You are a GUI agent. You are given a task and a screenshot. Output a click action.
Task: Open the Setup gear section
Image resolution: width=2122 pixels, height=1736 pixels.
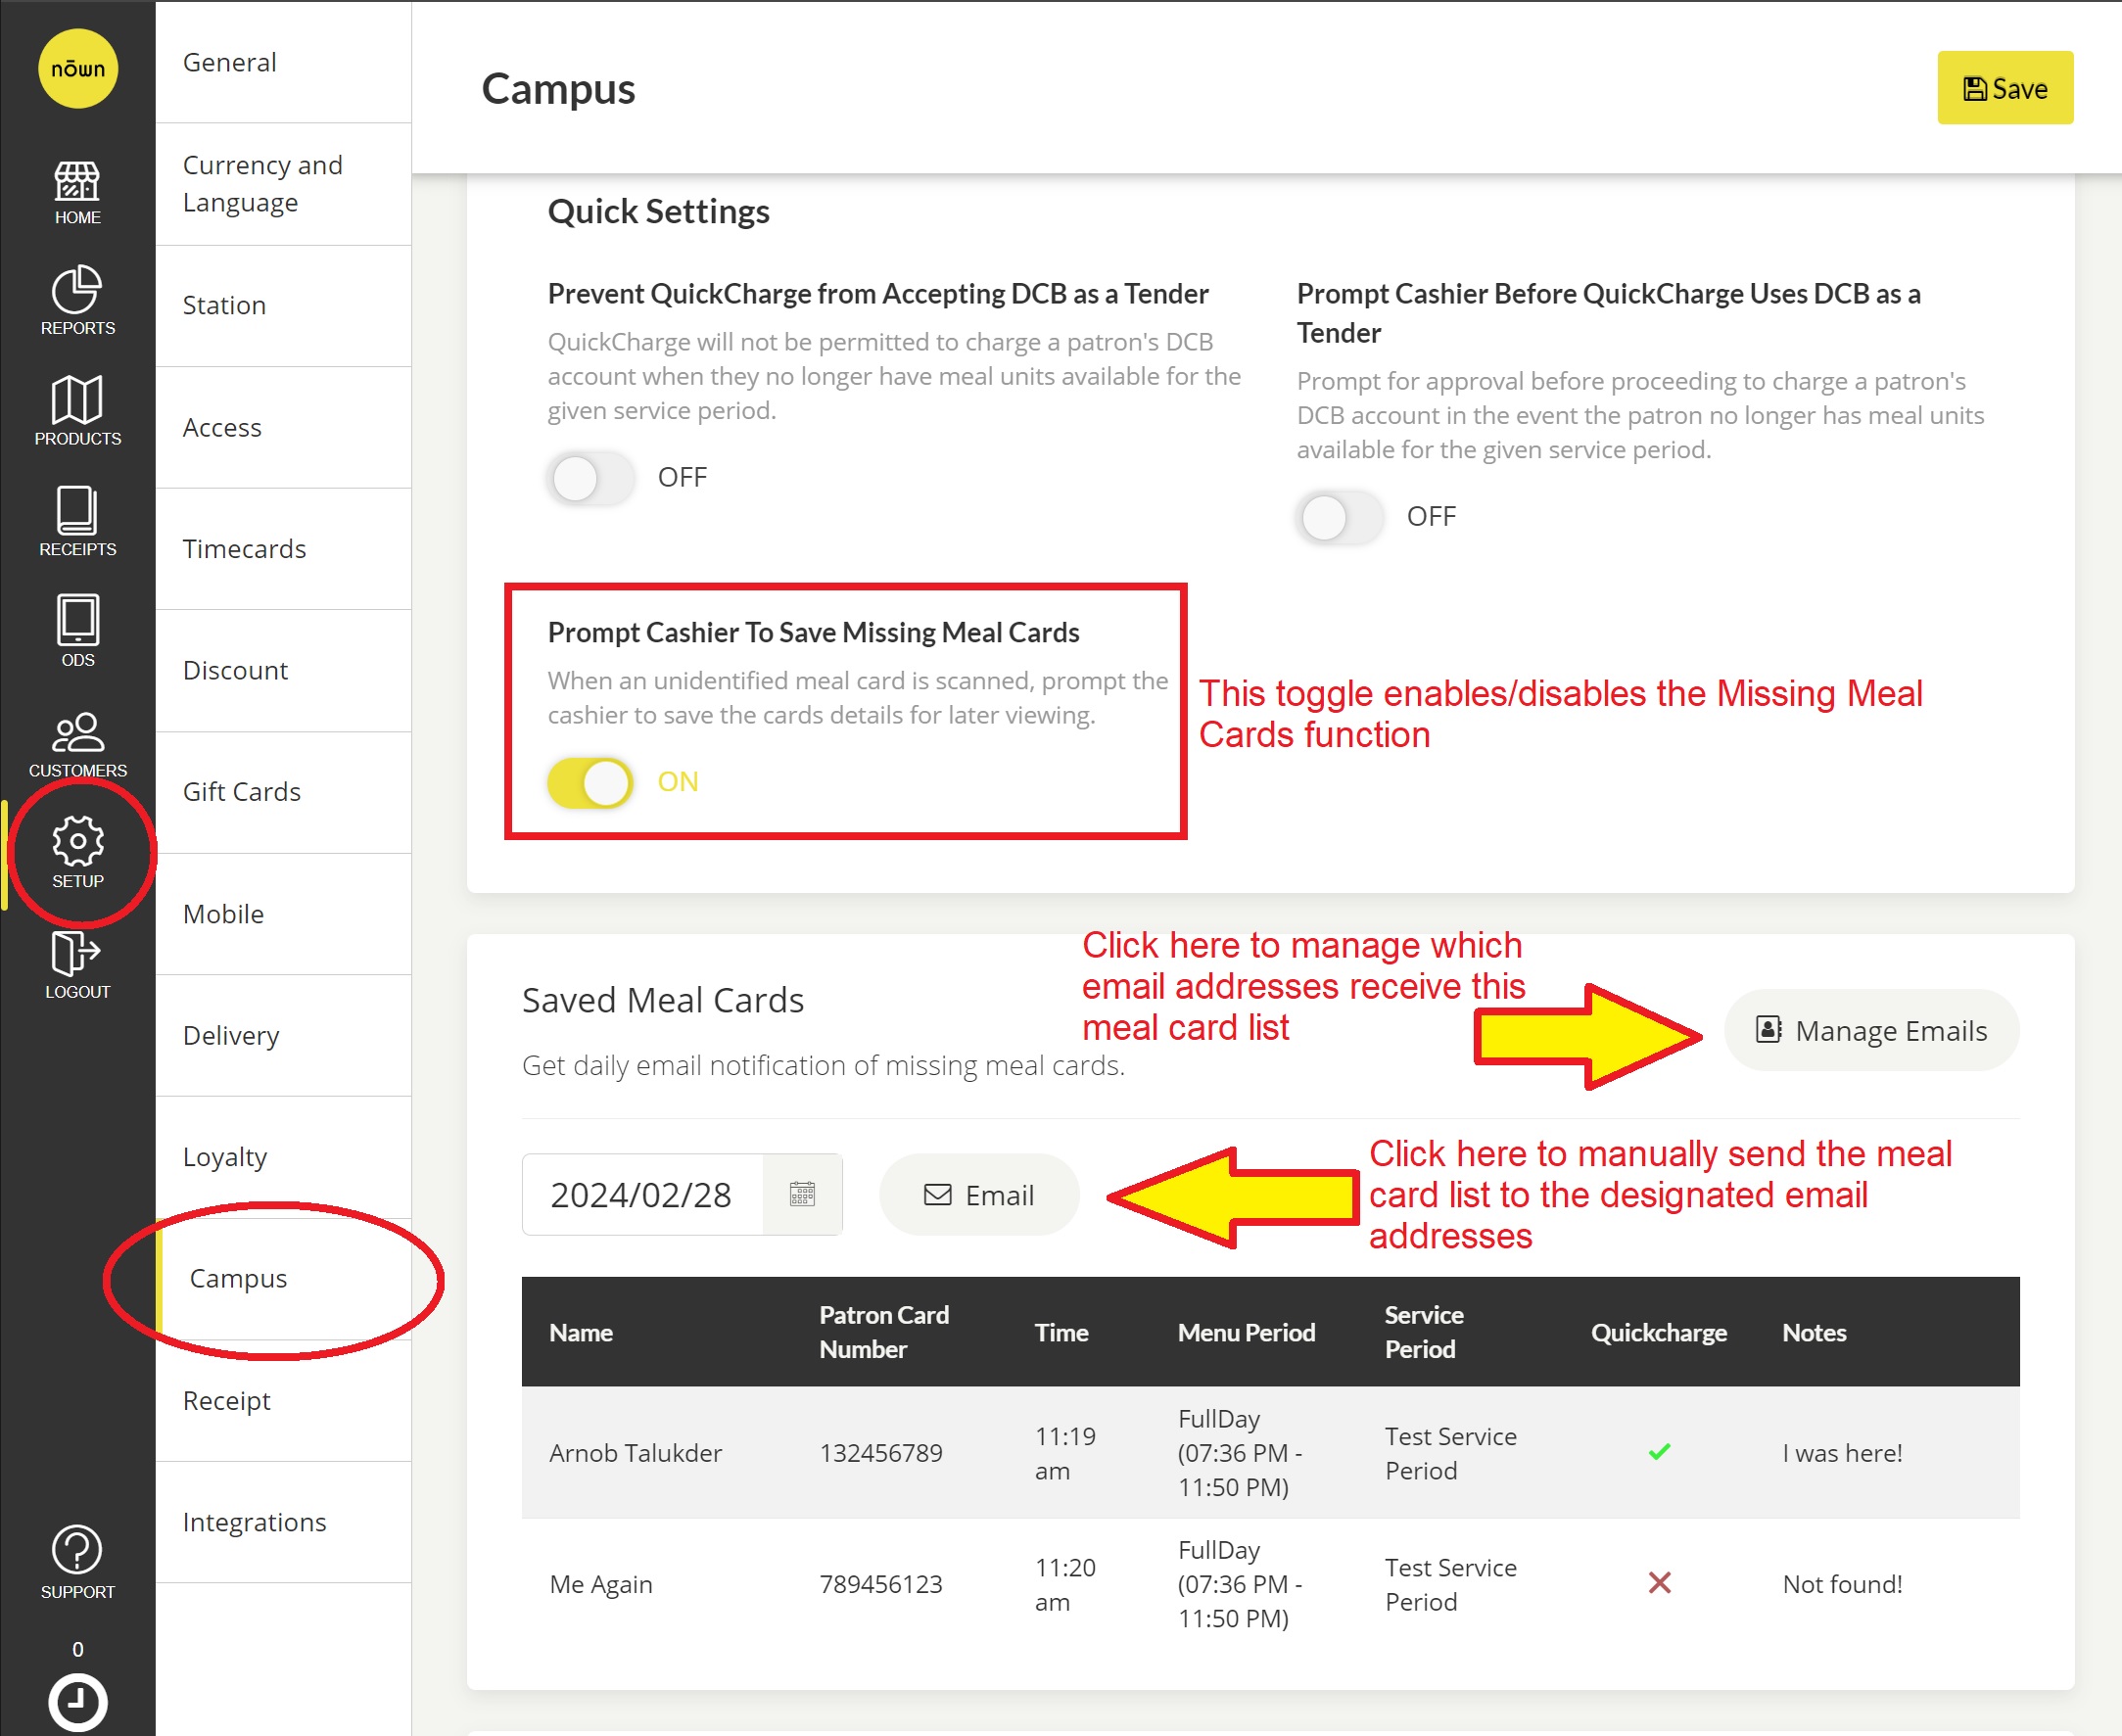pyautogui.click(x=77, y=853)
